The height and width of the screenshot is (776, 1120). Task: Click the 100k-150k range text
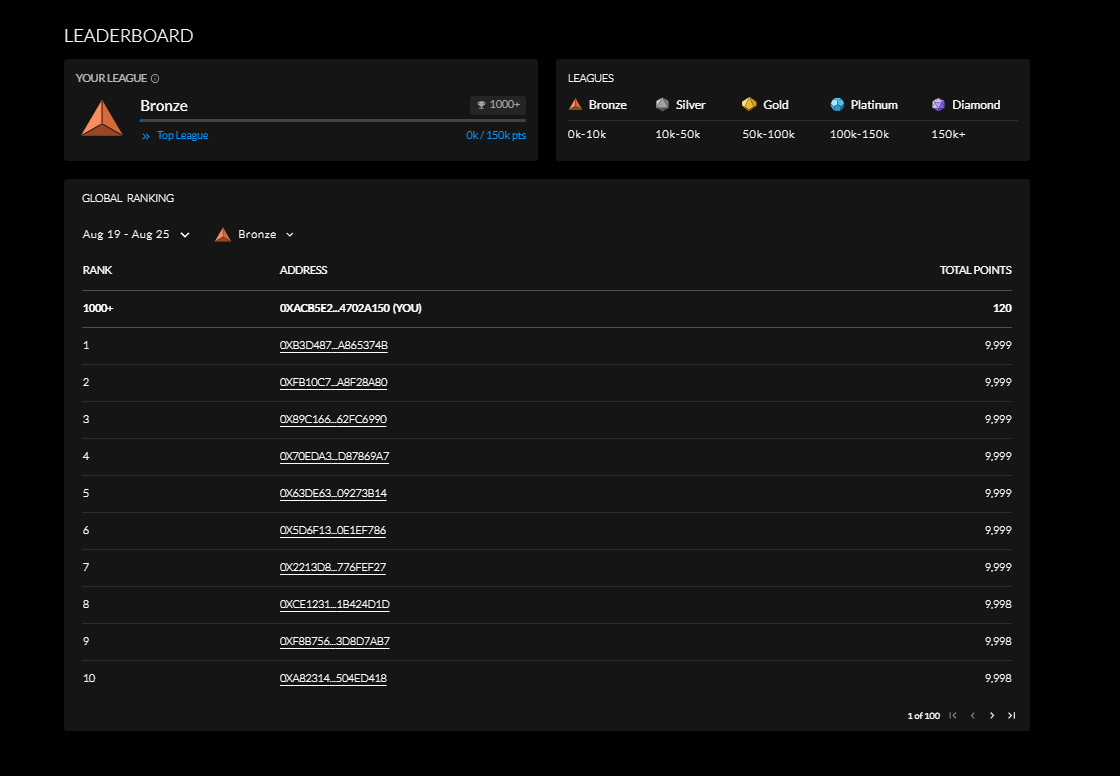[859, 134]
